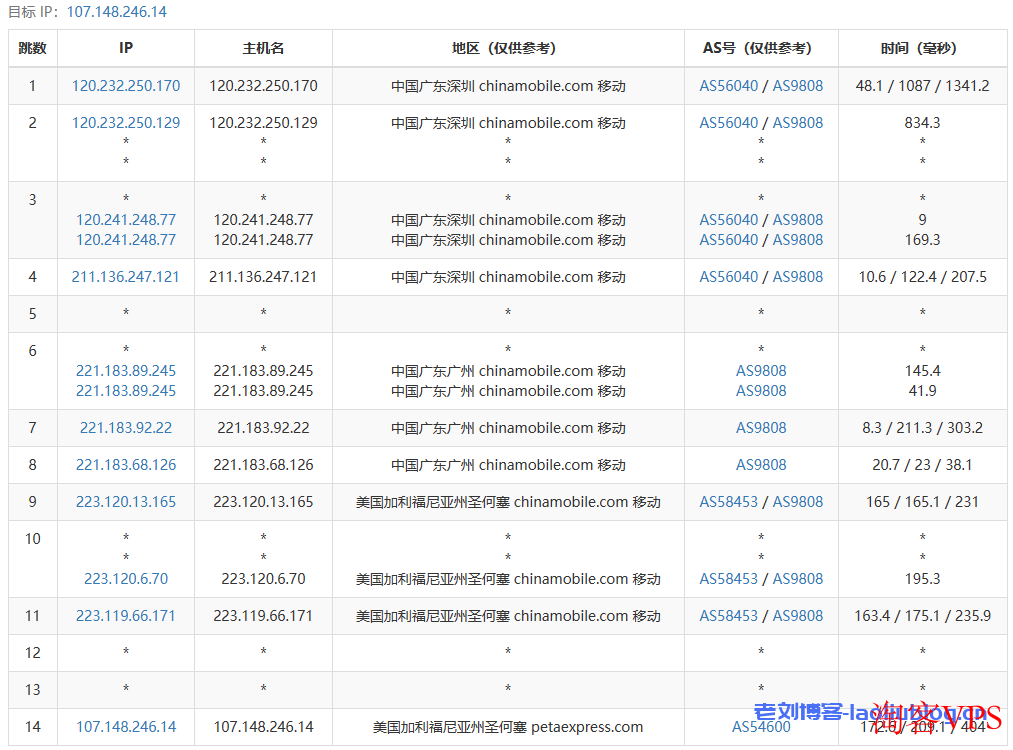Click the AS号(仅供参考) column header
This screenshot has width=1013, height=750.
pyautogui.click(x=761, y=48)
